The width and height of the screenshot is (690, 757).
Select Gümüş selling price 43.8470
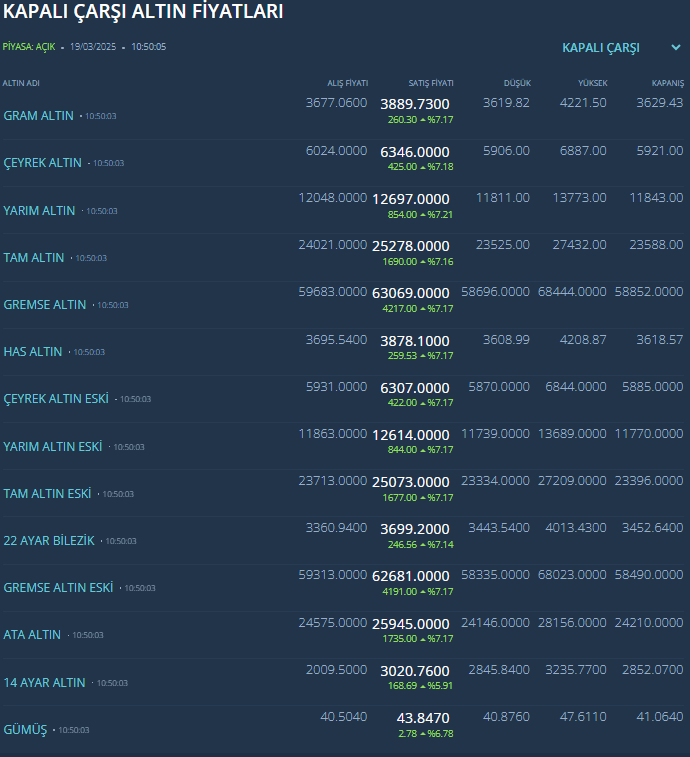click(x=423, y=718)
